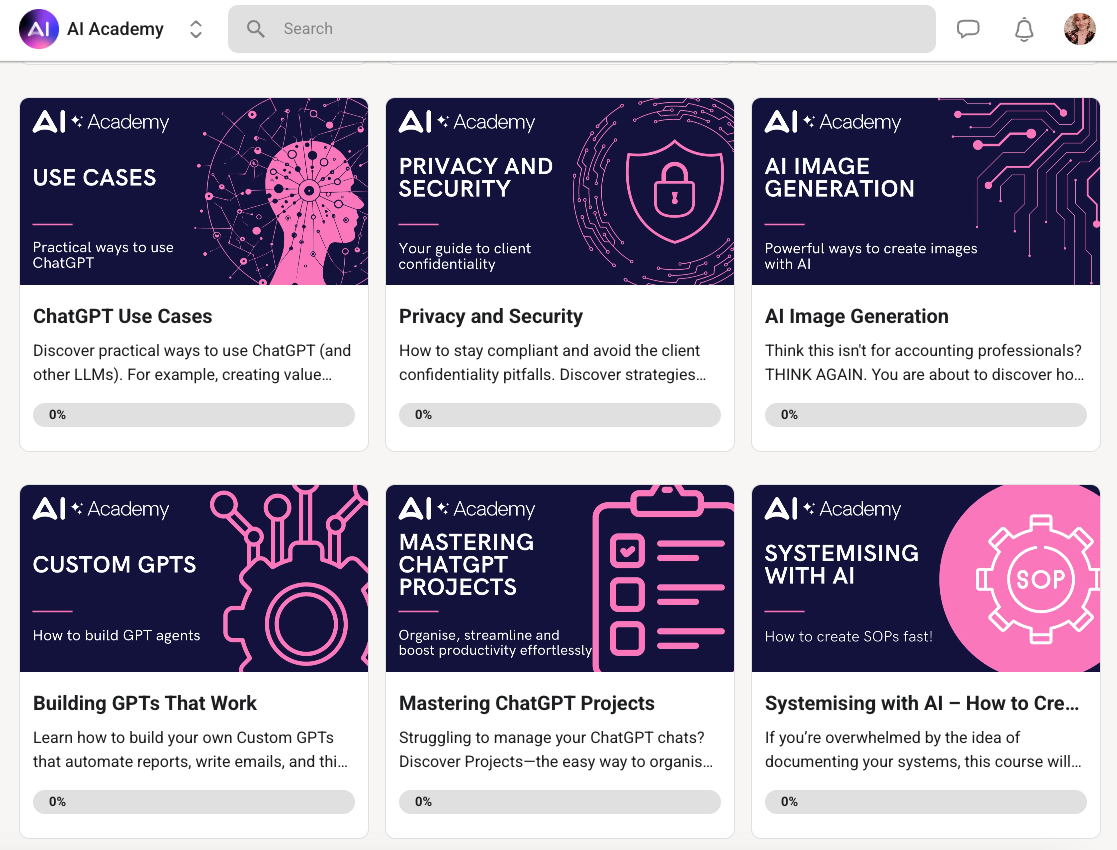This screenshot has height=850, width=1117.
Task: Click 'Think this isn't for accounting professionals?' text
Action: 925,363
